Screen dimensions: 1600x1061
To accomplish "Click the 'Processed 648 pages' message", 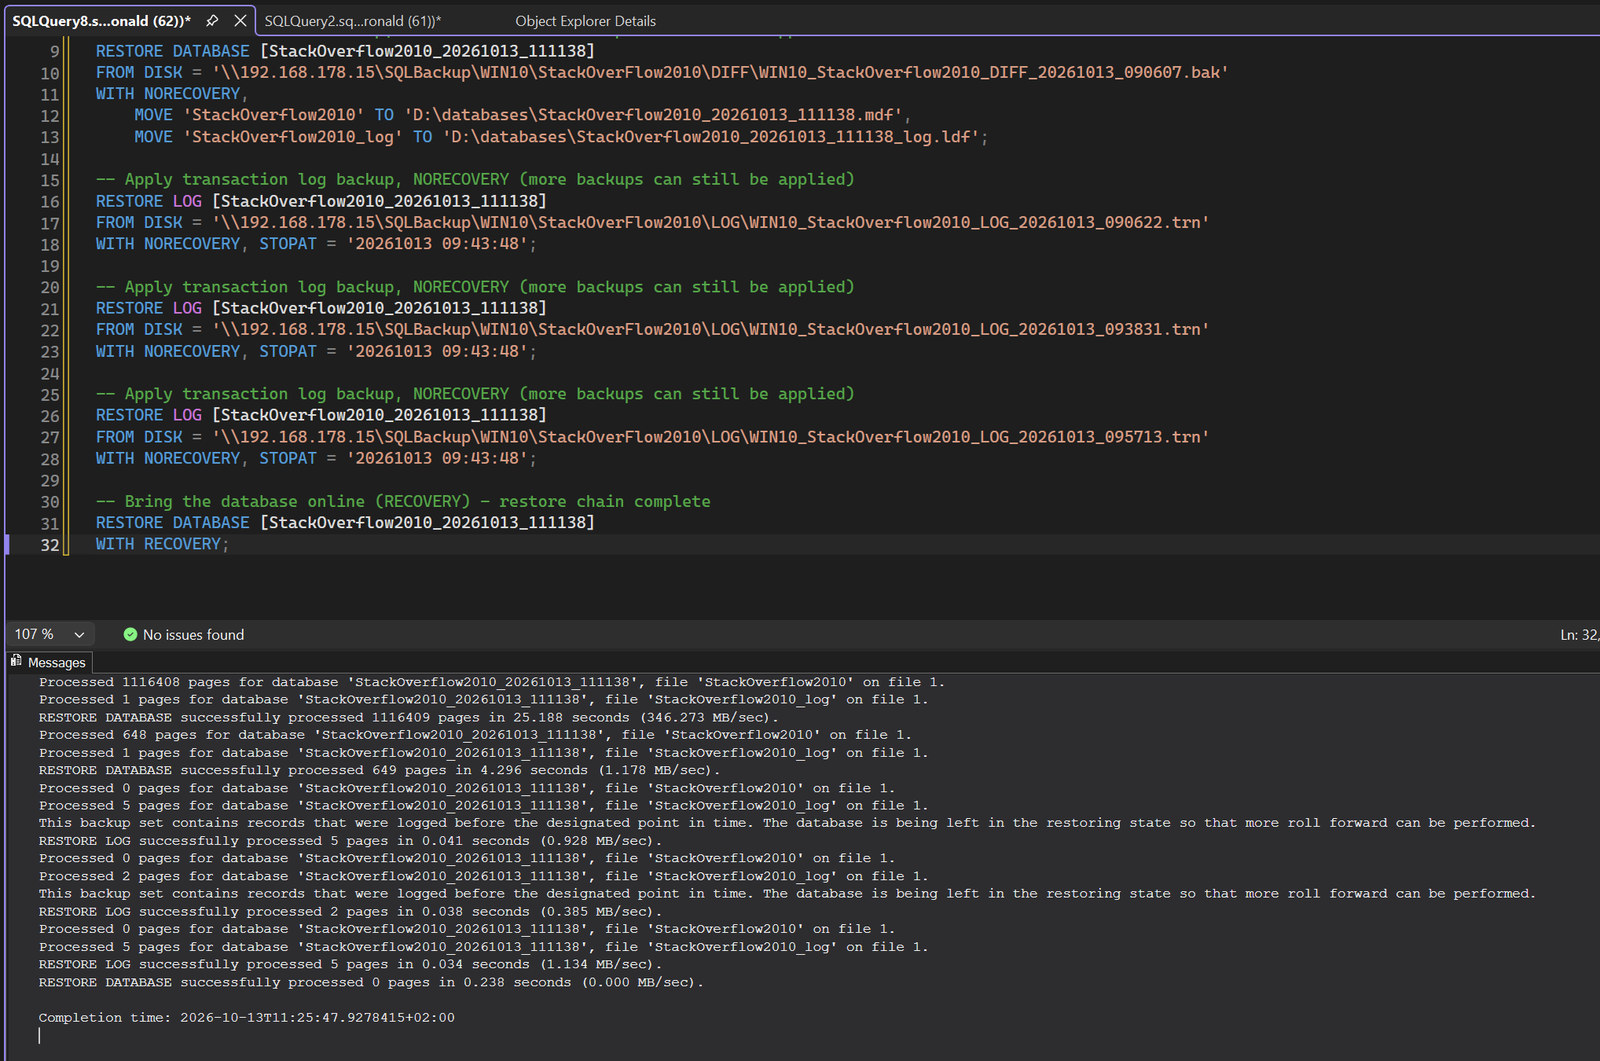I will (474, 735).
